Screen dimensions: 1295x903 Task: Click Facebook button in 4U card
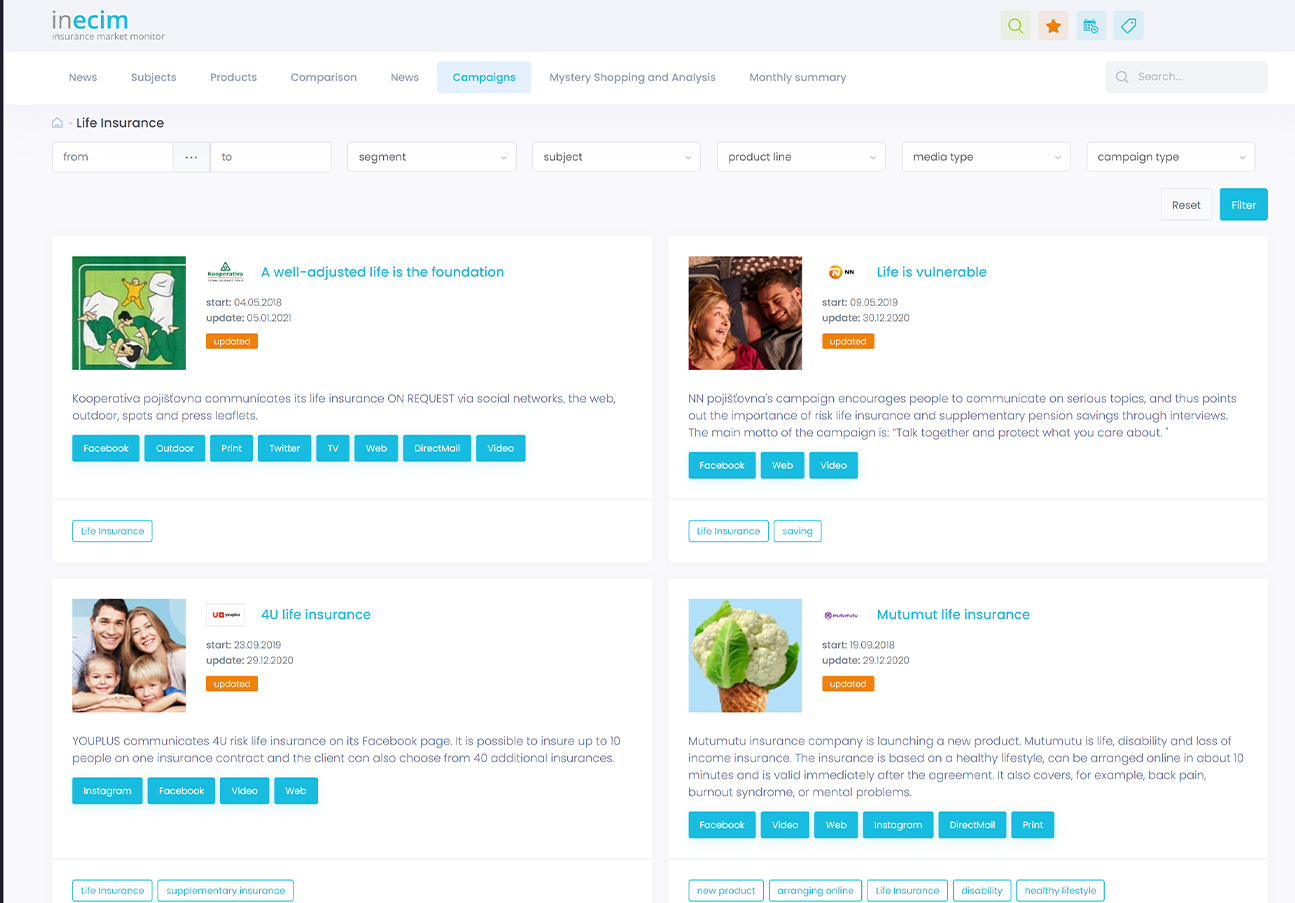click(182, 791)
